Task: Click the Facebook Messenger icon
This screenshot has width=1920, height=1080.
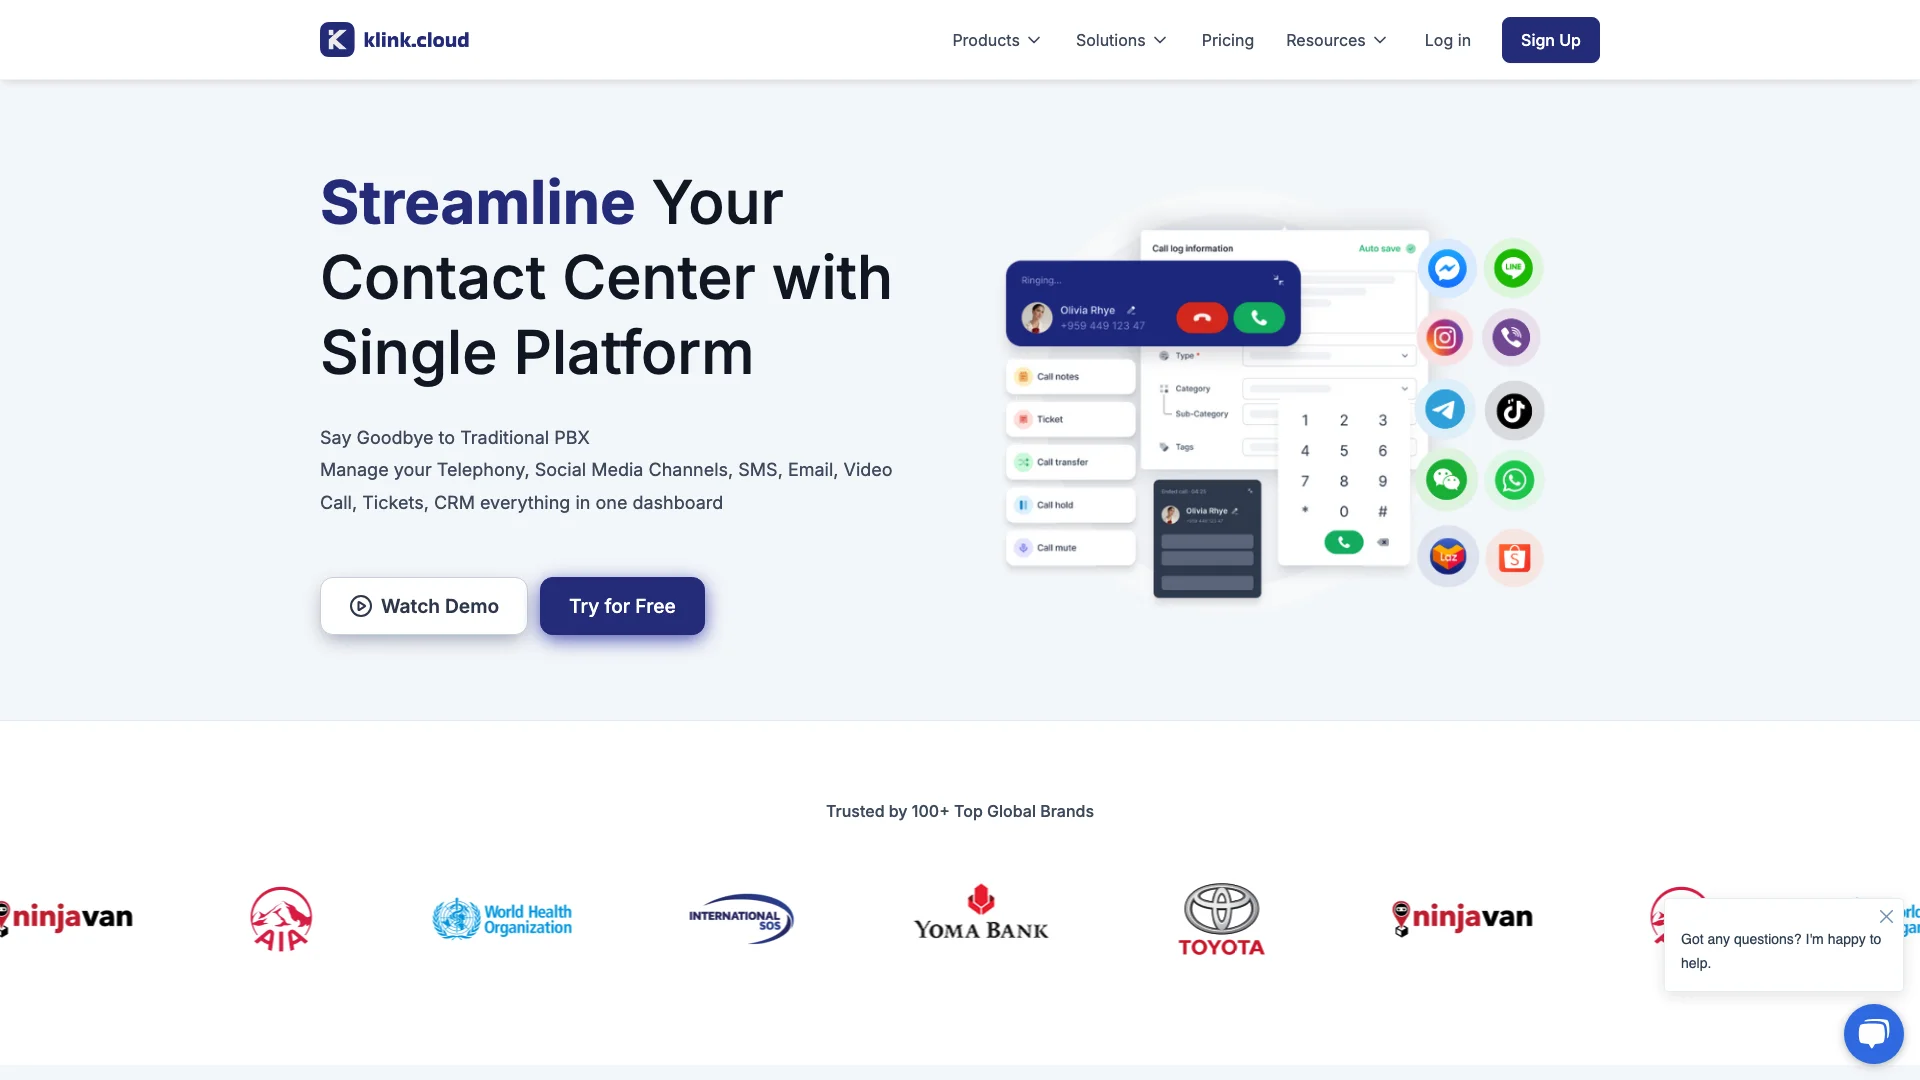Action: point(1447,268)
